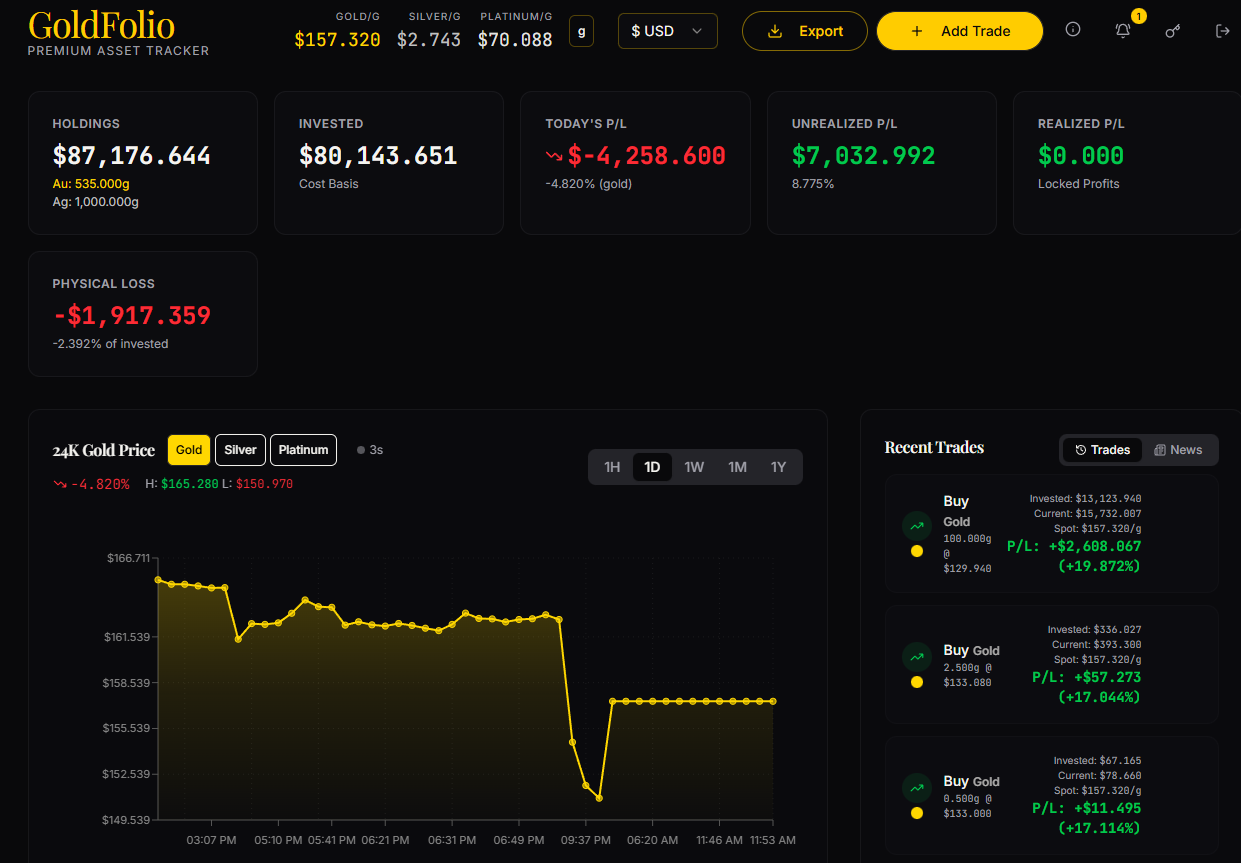Click the Au: 535.000g holdings text
The image size is (1241, 863).
coord(92,184)
